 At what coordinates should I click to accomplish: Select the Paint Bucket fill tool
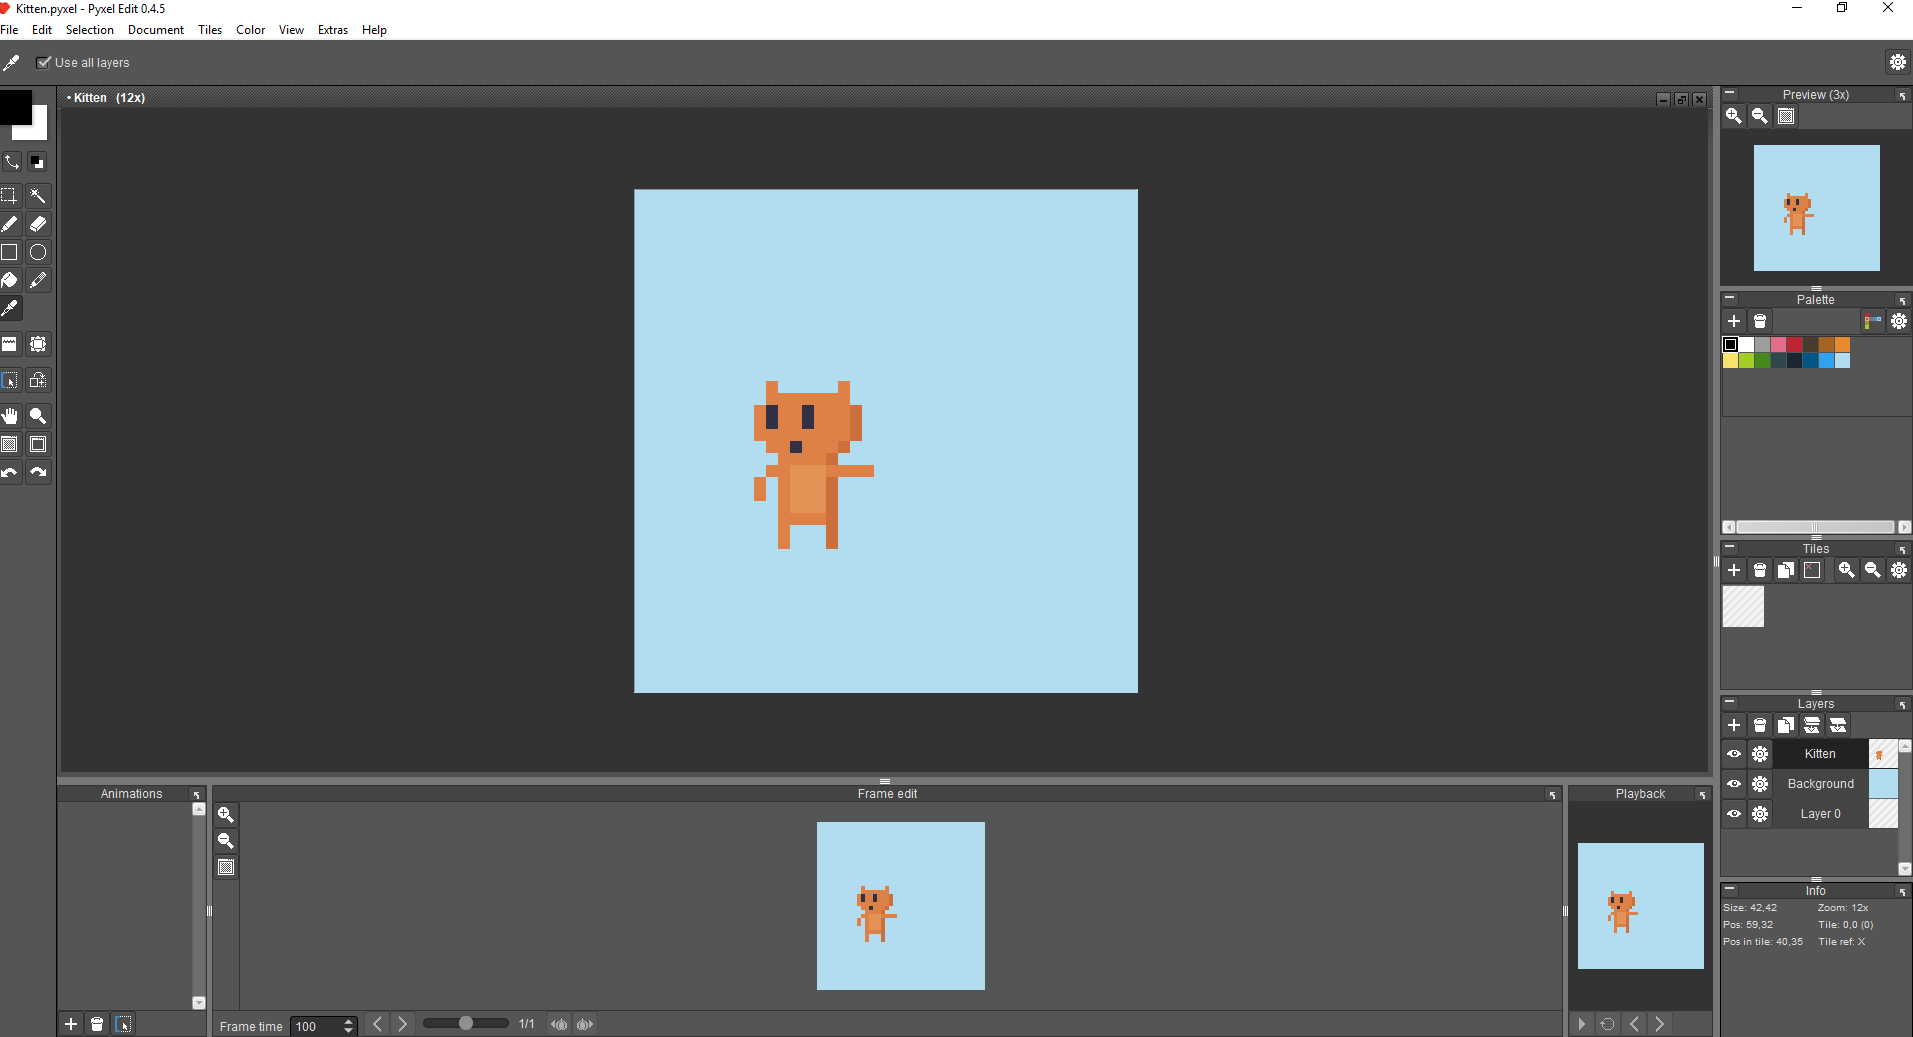pyautogui.click(x=11, y=280)
